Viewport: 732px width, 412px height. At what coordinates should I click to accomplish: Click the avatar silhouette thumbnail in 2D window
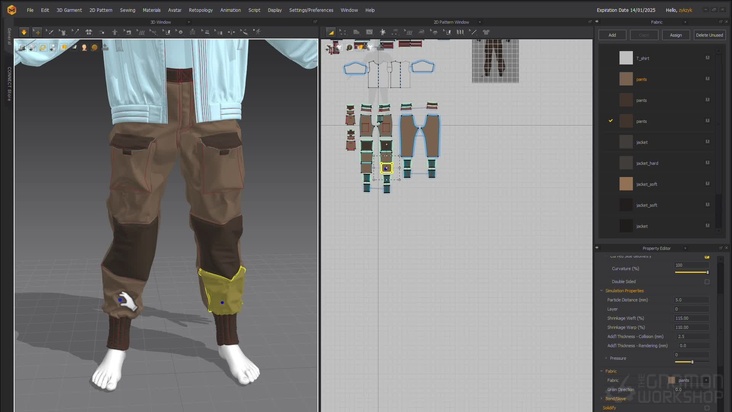pyautogui.click(x=495, y=61)
